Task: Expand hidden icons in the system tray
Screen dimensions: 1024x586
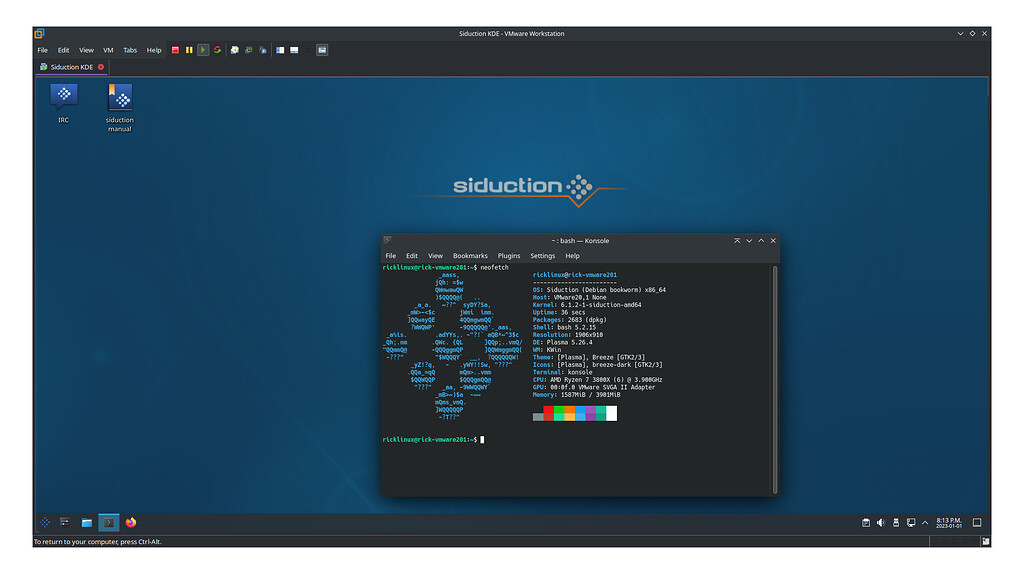Action: point(925,522)
